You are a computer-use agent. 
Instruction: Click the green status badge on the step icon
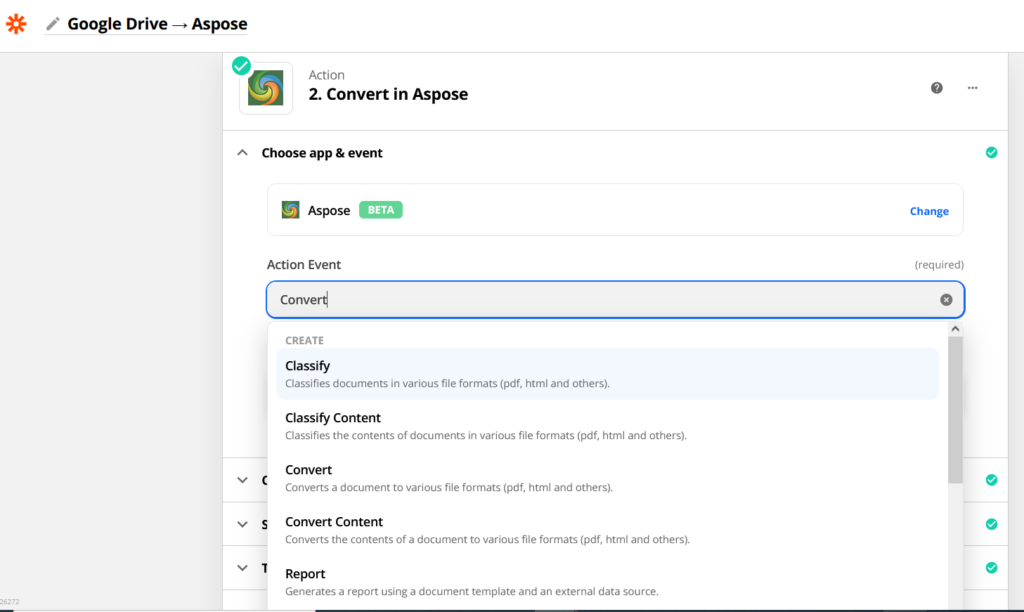click(241, 66)
